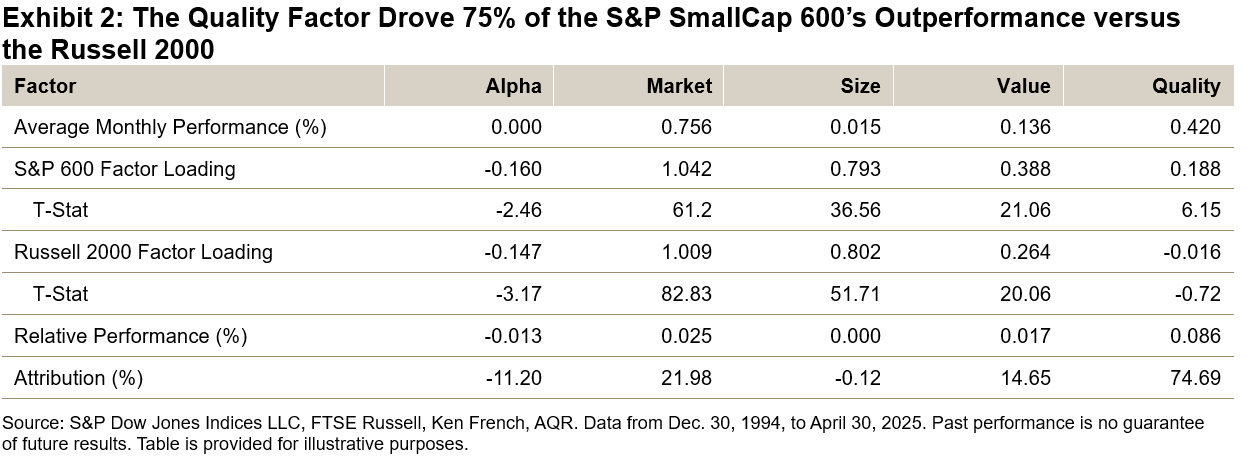Select the Value column header
Screen dimensions: 1246x463
[1023, 86]
